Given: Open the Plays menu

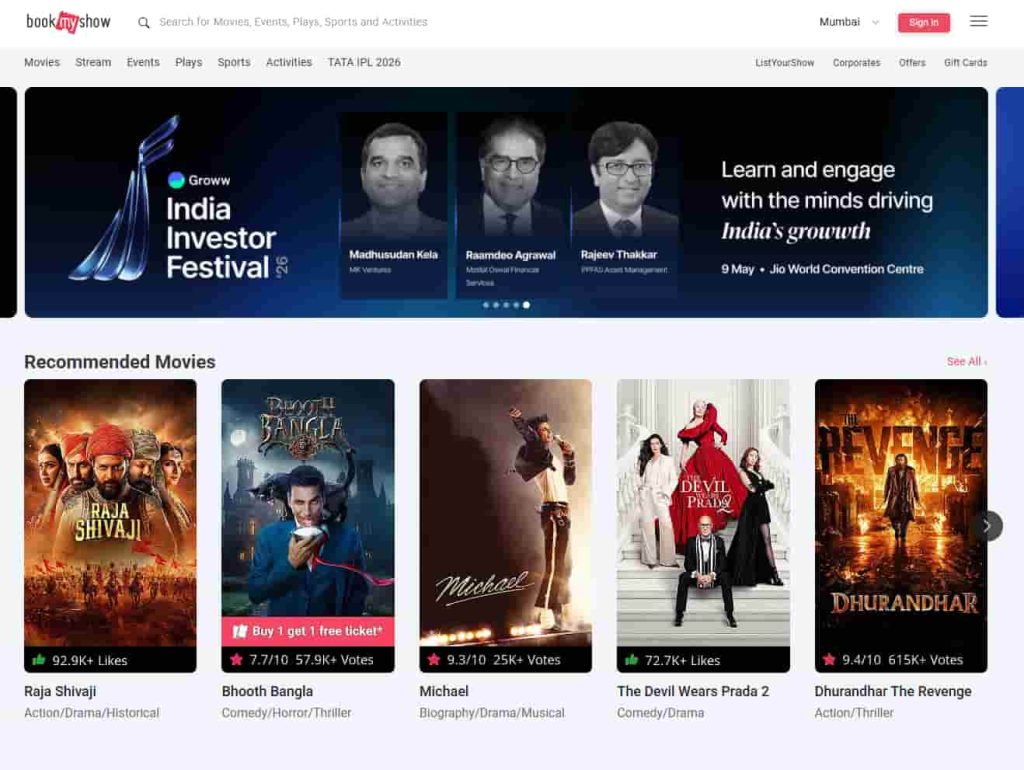Looking at the screenshot, I should pos(189,62).
